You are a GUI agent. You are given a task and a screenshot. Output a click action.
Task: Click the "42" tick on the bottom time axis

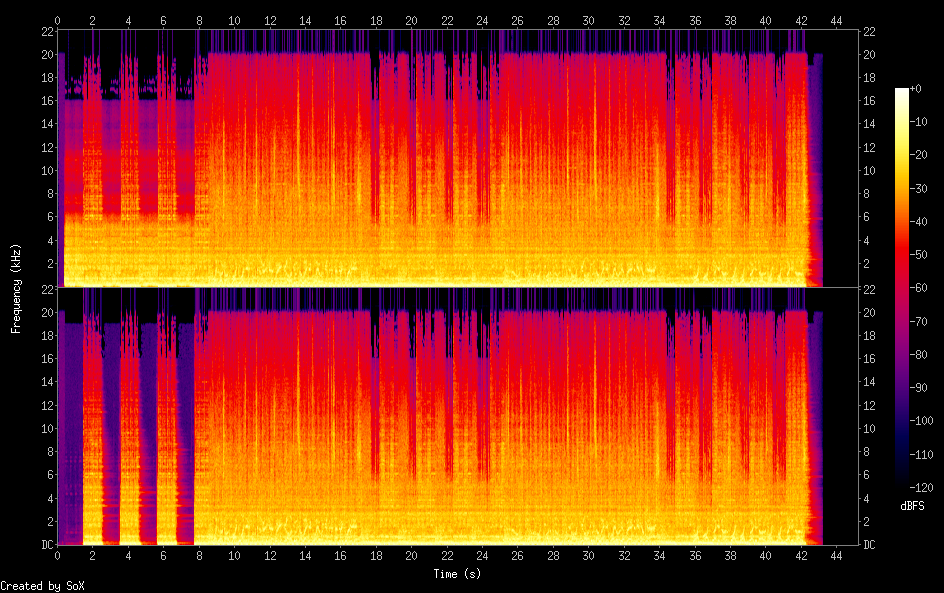click(801, 555)
